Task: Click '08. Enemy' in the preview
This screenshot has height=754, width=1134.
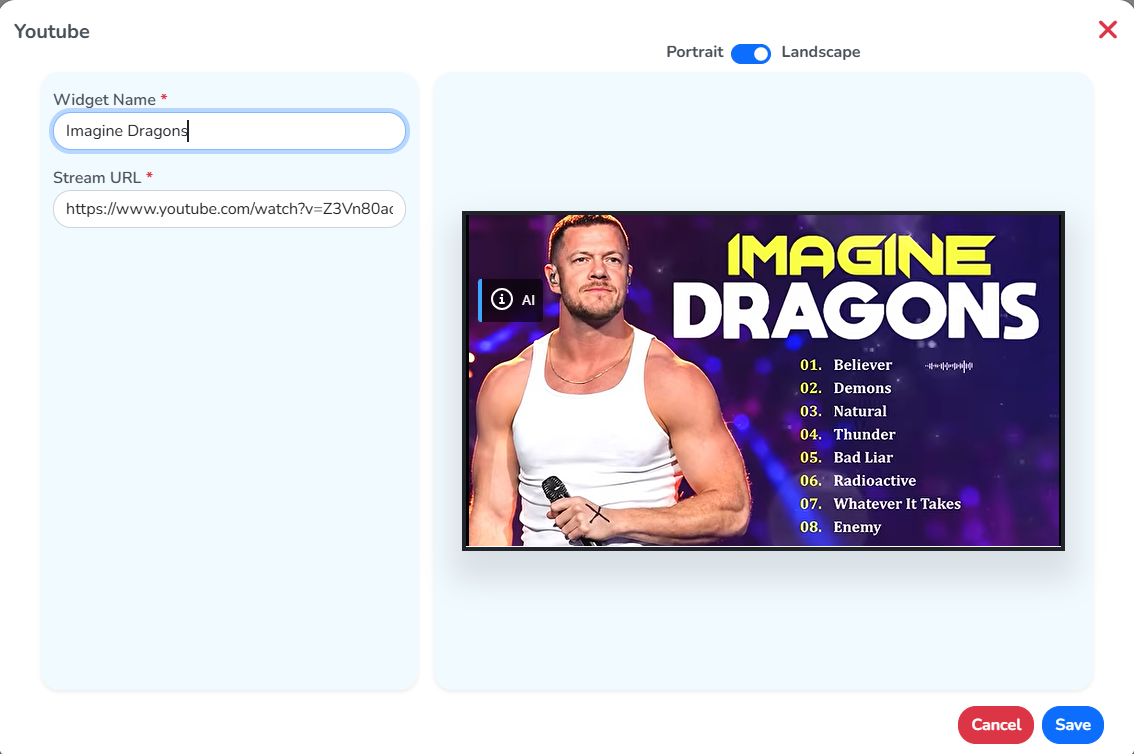Action: 840,527
